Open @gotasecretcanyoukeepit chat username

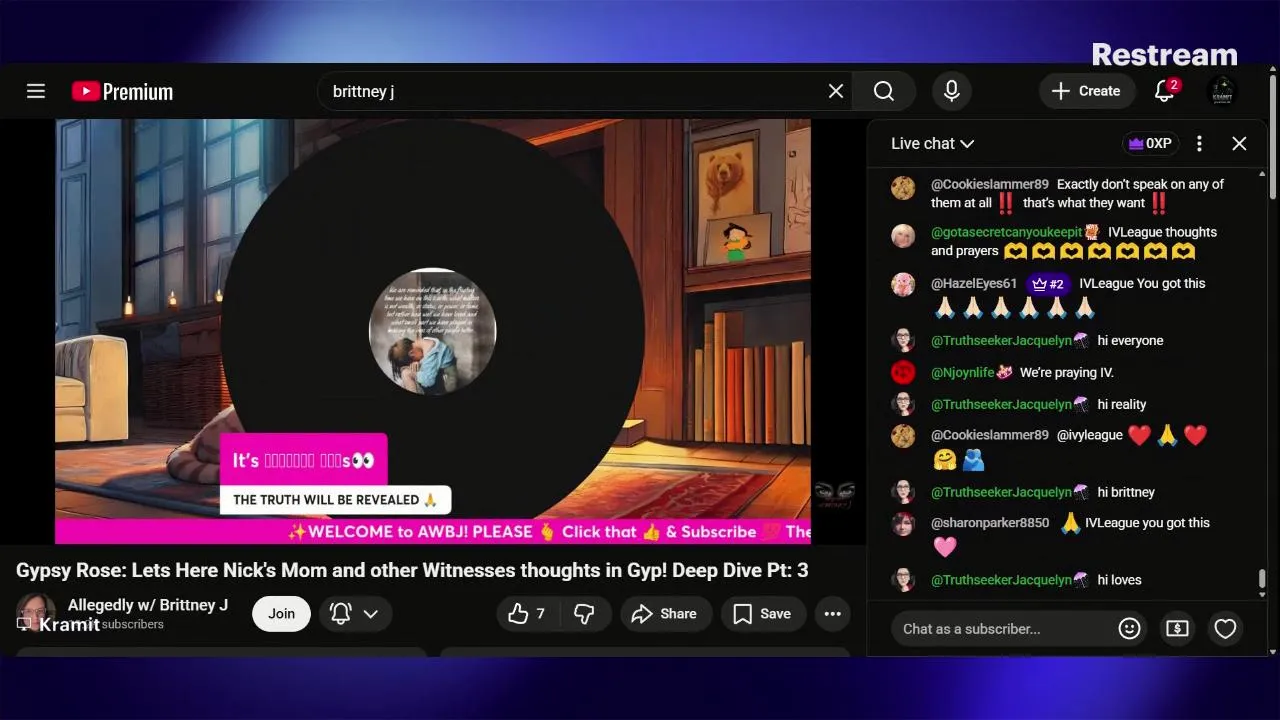coord(1007,232)
